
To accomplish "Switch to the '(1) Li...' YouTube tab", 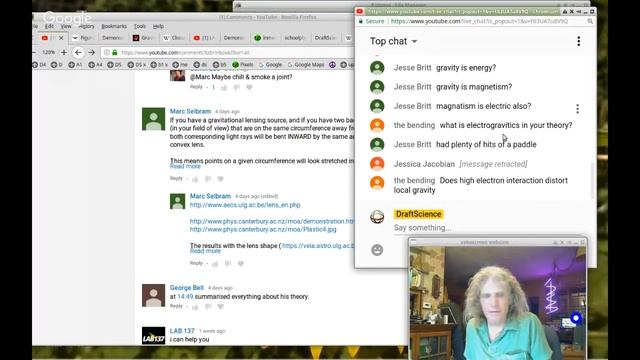I will pos(204,38).
